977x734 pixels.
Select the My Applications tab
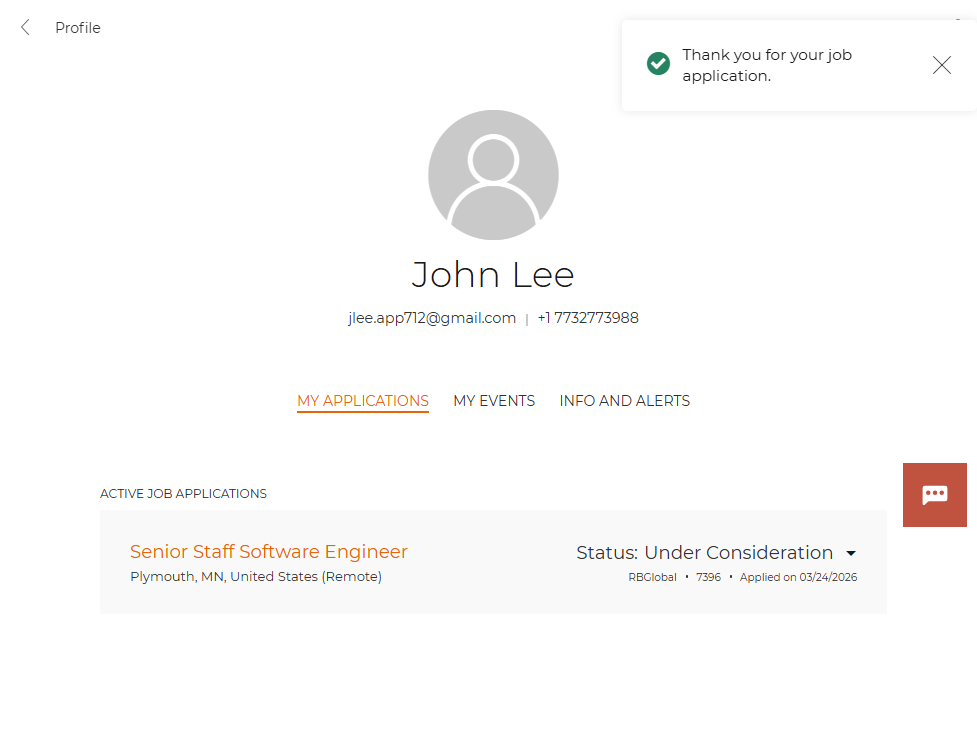[x=363, y=401]
